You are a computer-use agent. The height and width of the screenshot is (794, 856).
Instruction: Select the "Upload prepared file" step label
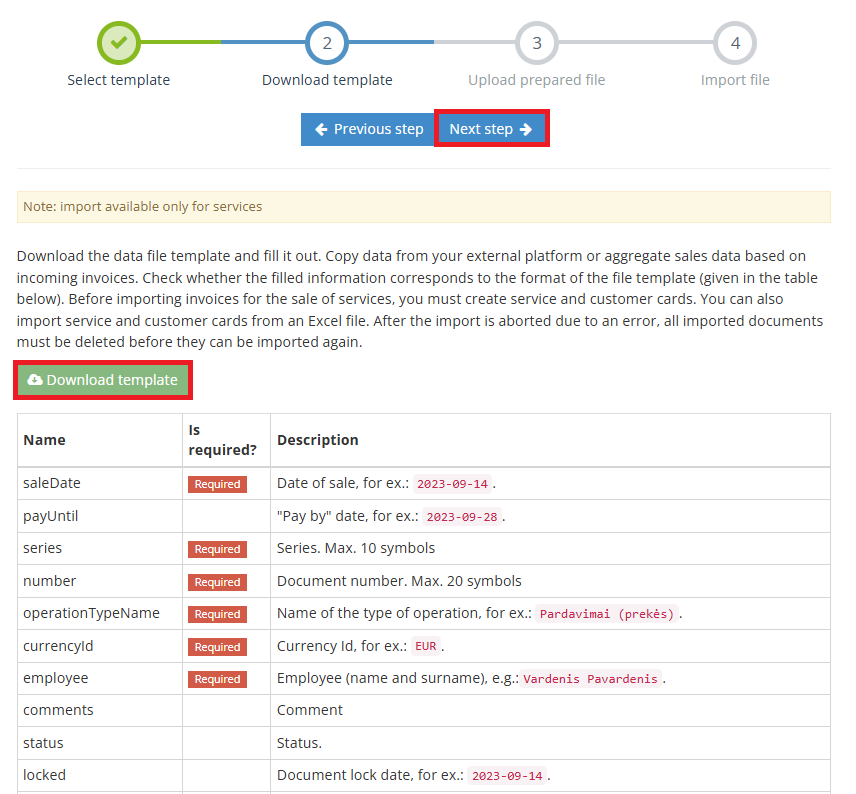point(536,80)
